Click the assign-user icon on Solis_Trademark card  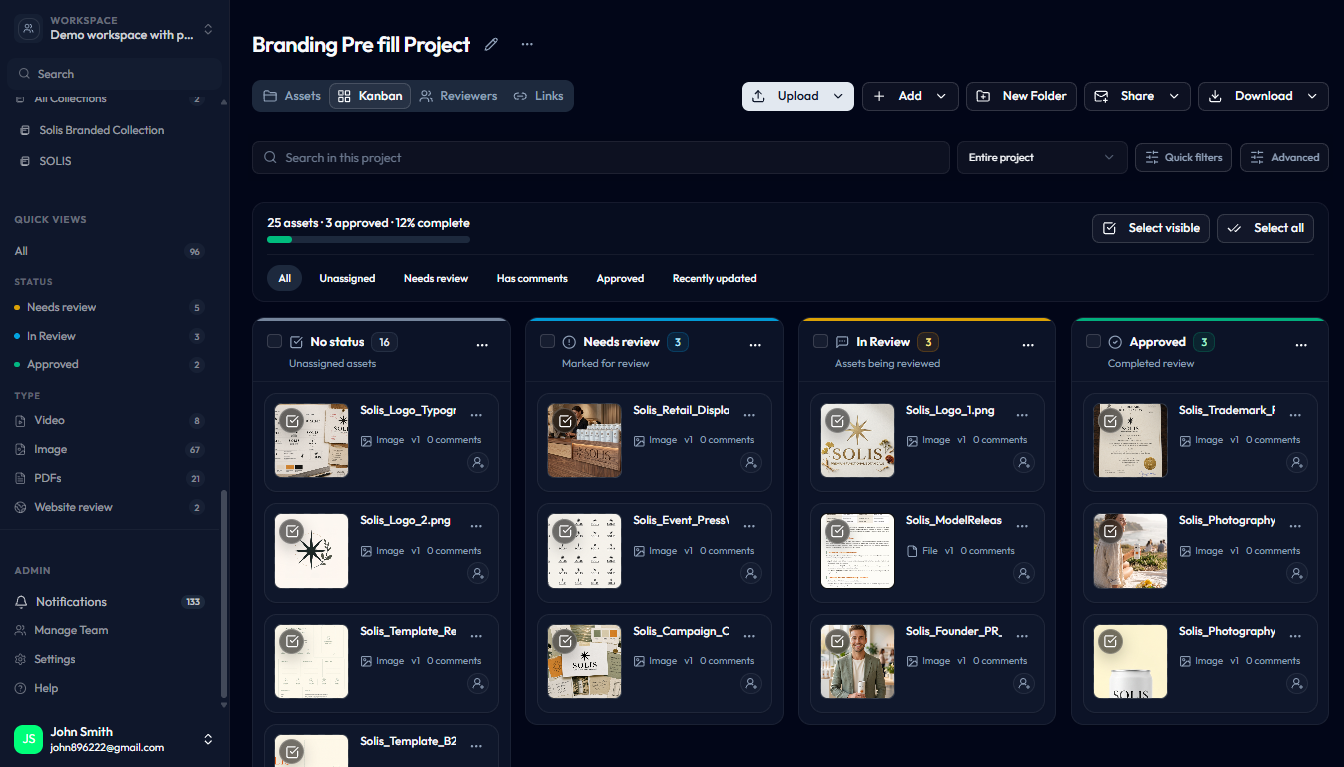coord(1297,463)
